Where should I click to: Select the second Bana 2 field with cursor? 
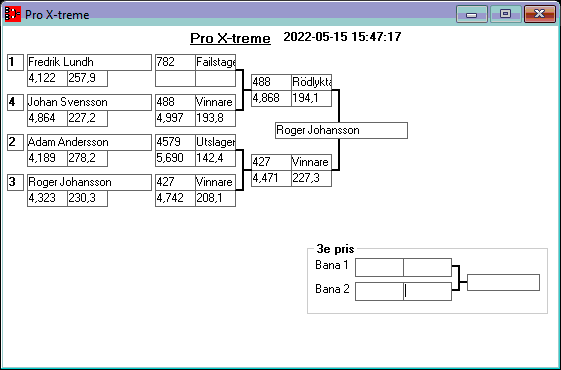click(427, 291)
